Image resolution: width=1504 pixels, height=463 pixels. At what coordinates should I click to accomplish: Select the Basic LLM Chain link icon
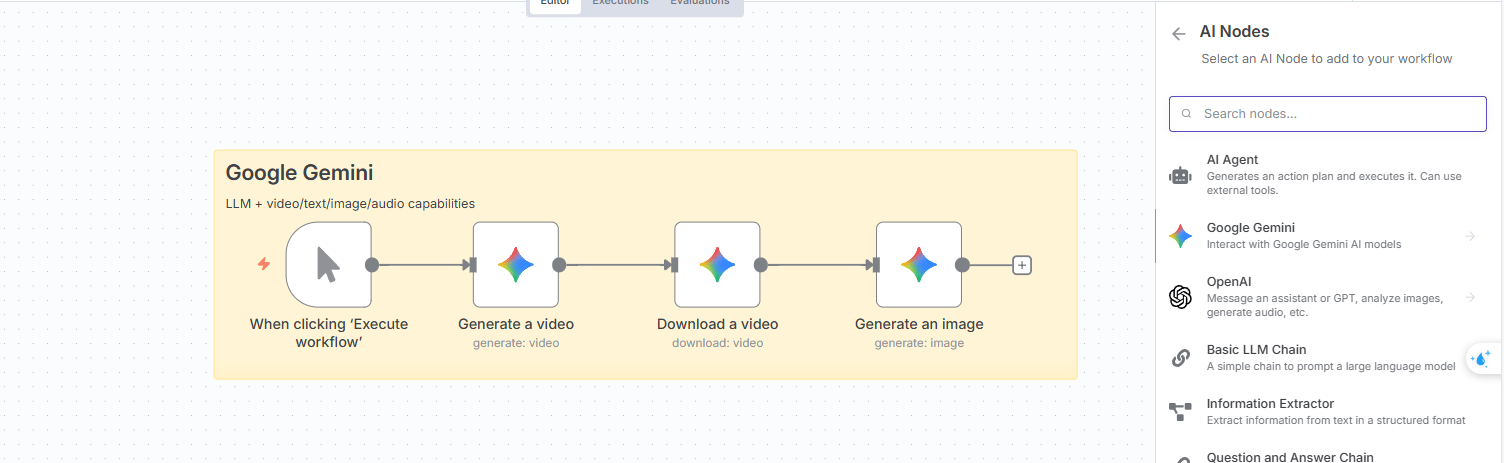[1180, 358]
